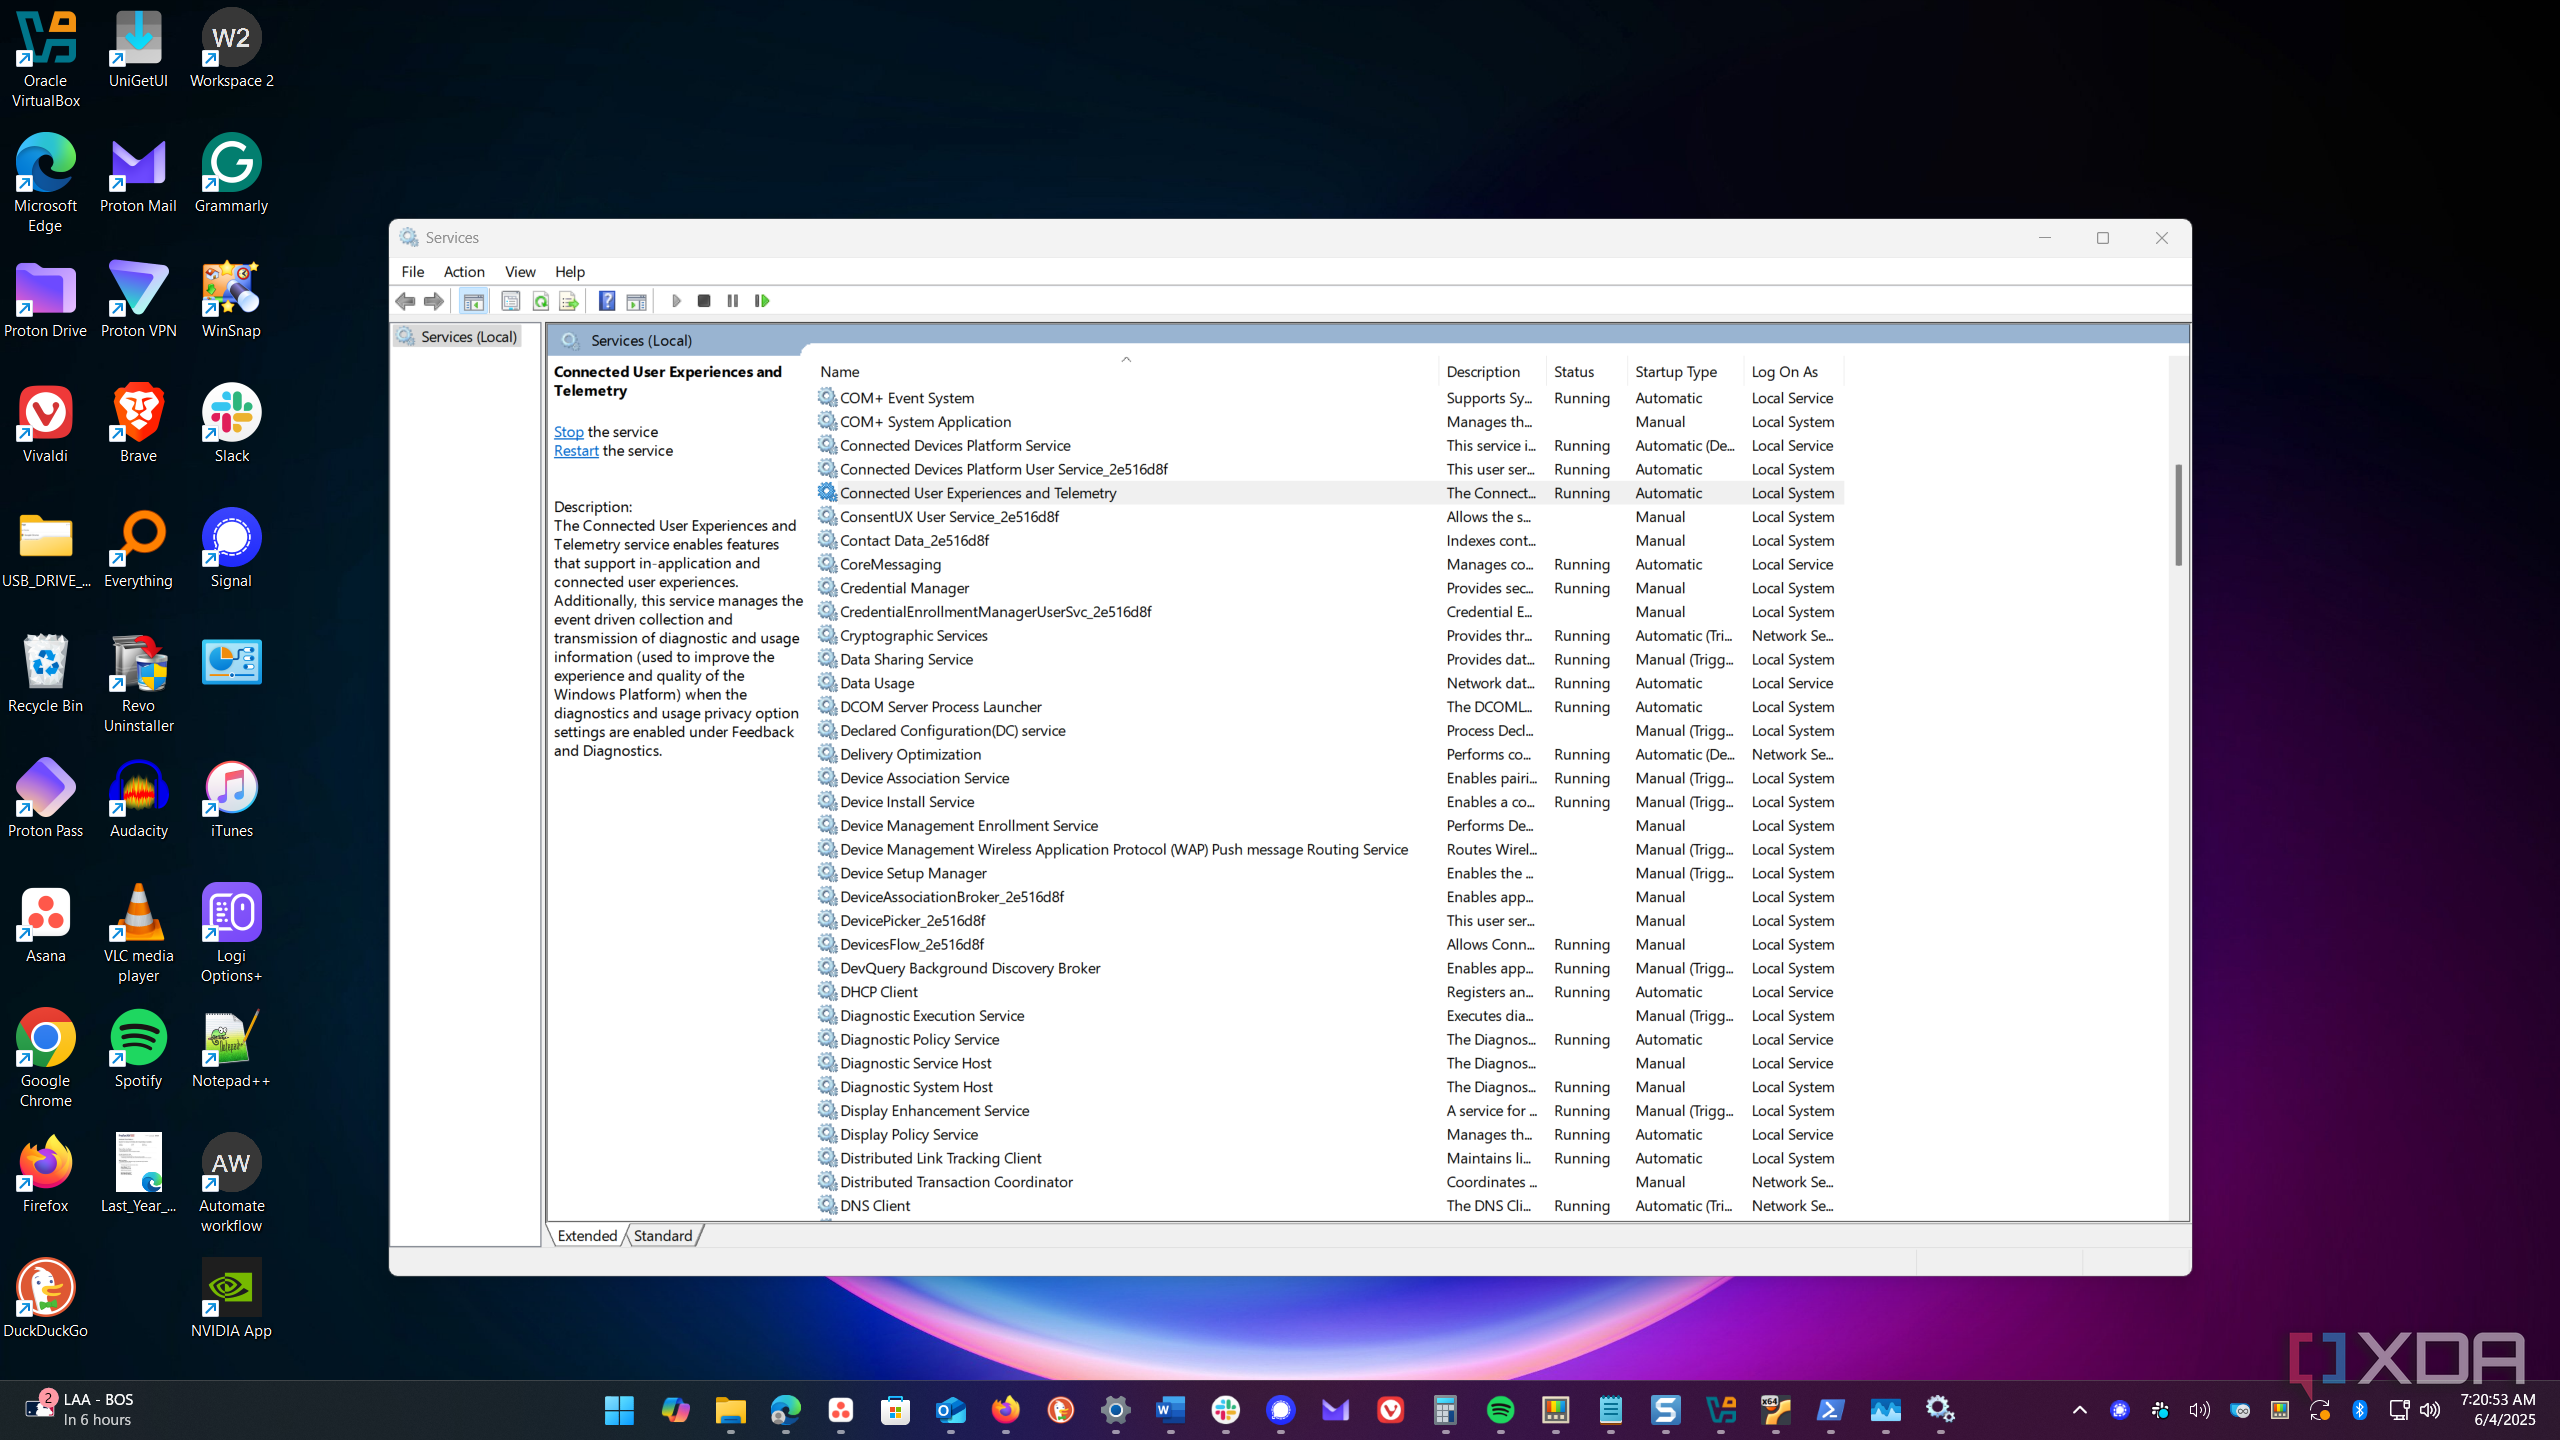Go back using the left arrow toolbar icon
Viewport: 2560px width, 1440px height.
(405, 301)
